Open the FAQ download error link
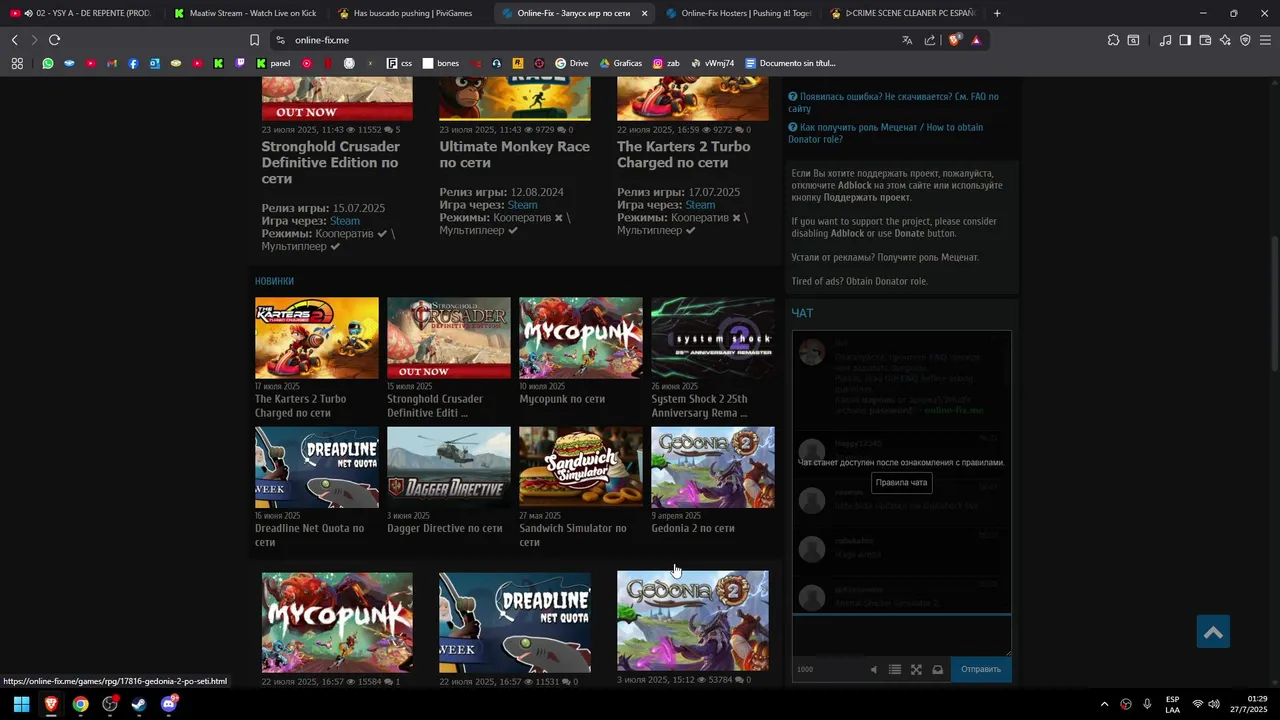This screenshot has width=1280, height=720. [893, 103]
